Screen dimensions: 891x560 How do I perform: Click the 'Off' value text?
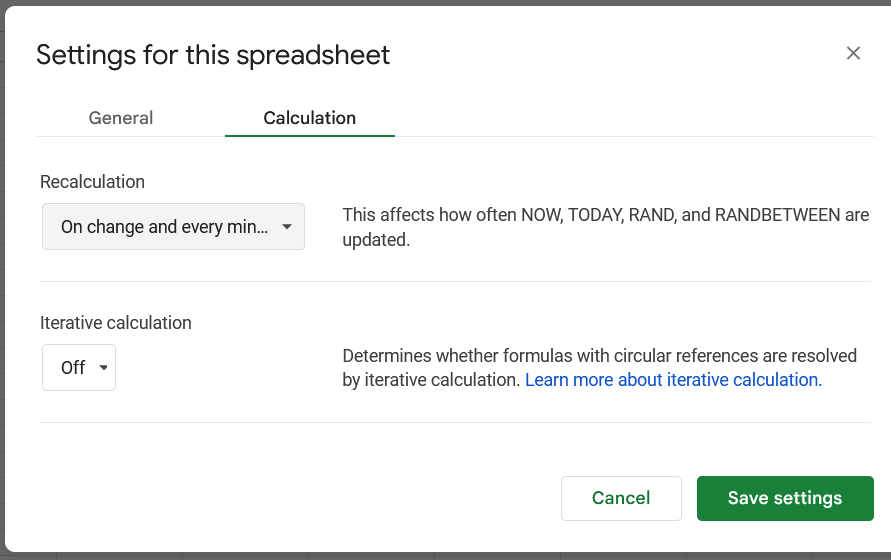click(73, 368)
